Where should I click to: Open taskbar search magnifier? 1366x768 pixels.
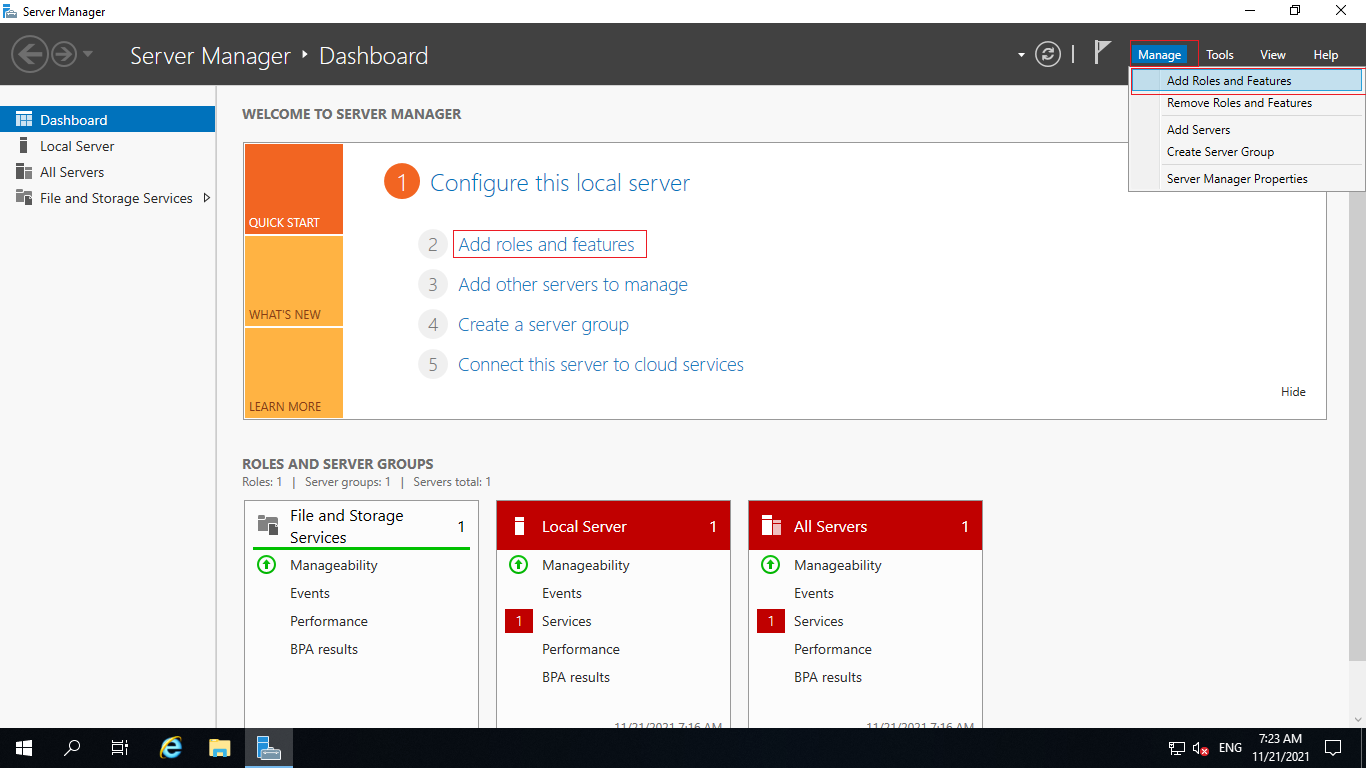coord(72,748)
